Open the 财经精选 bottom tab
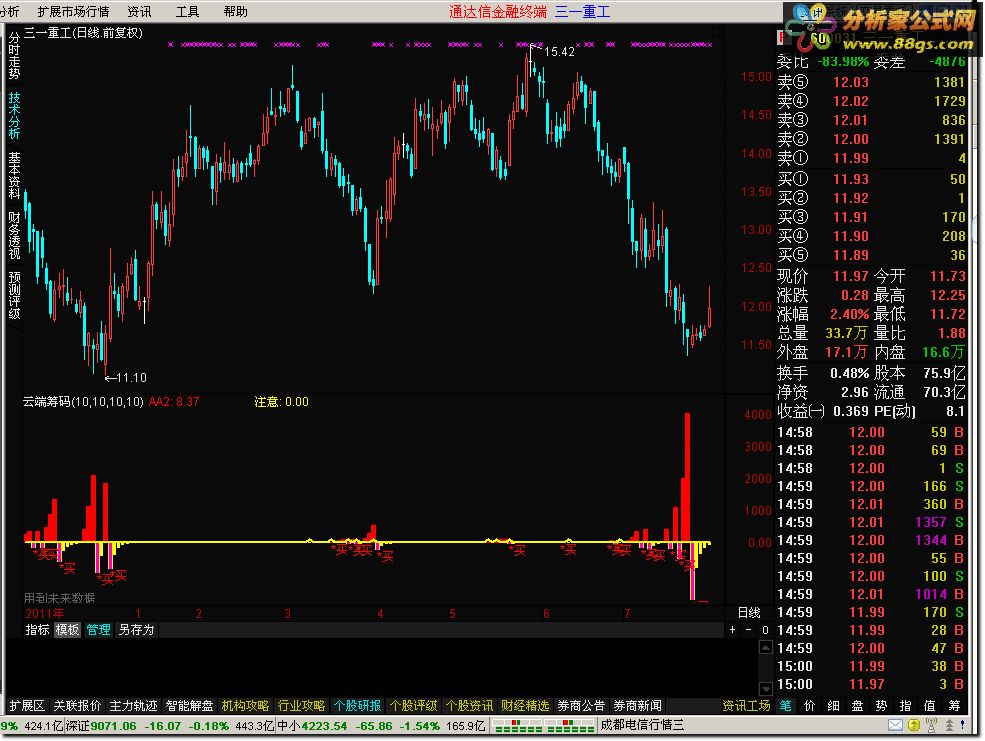985x741 pixels. pos(525,706)
